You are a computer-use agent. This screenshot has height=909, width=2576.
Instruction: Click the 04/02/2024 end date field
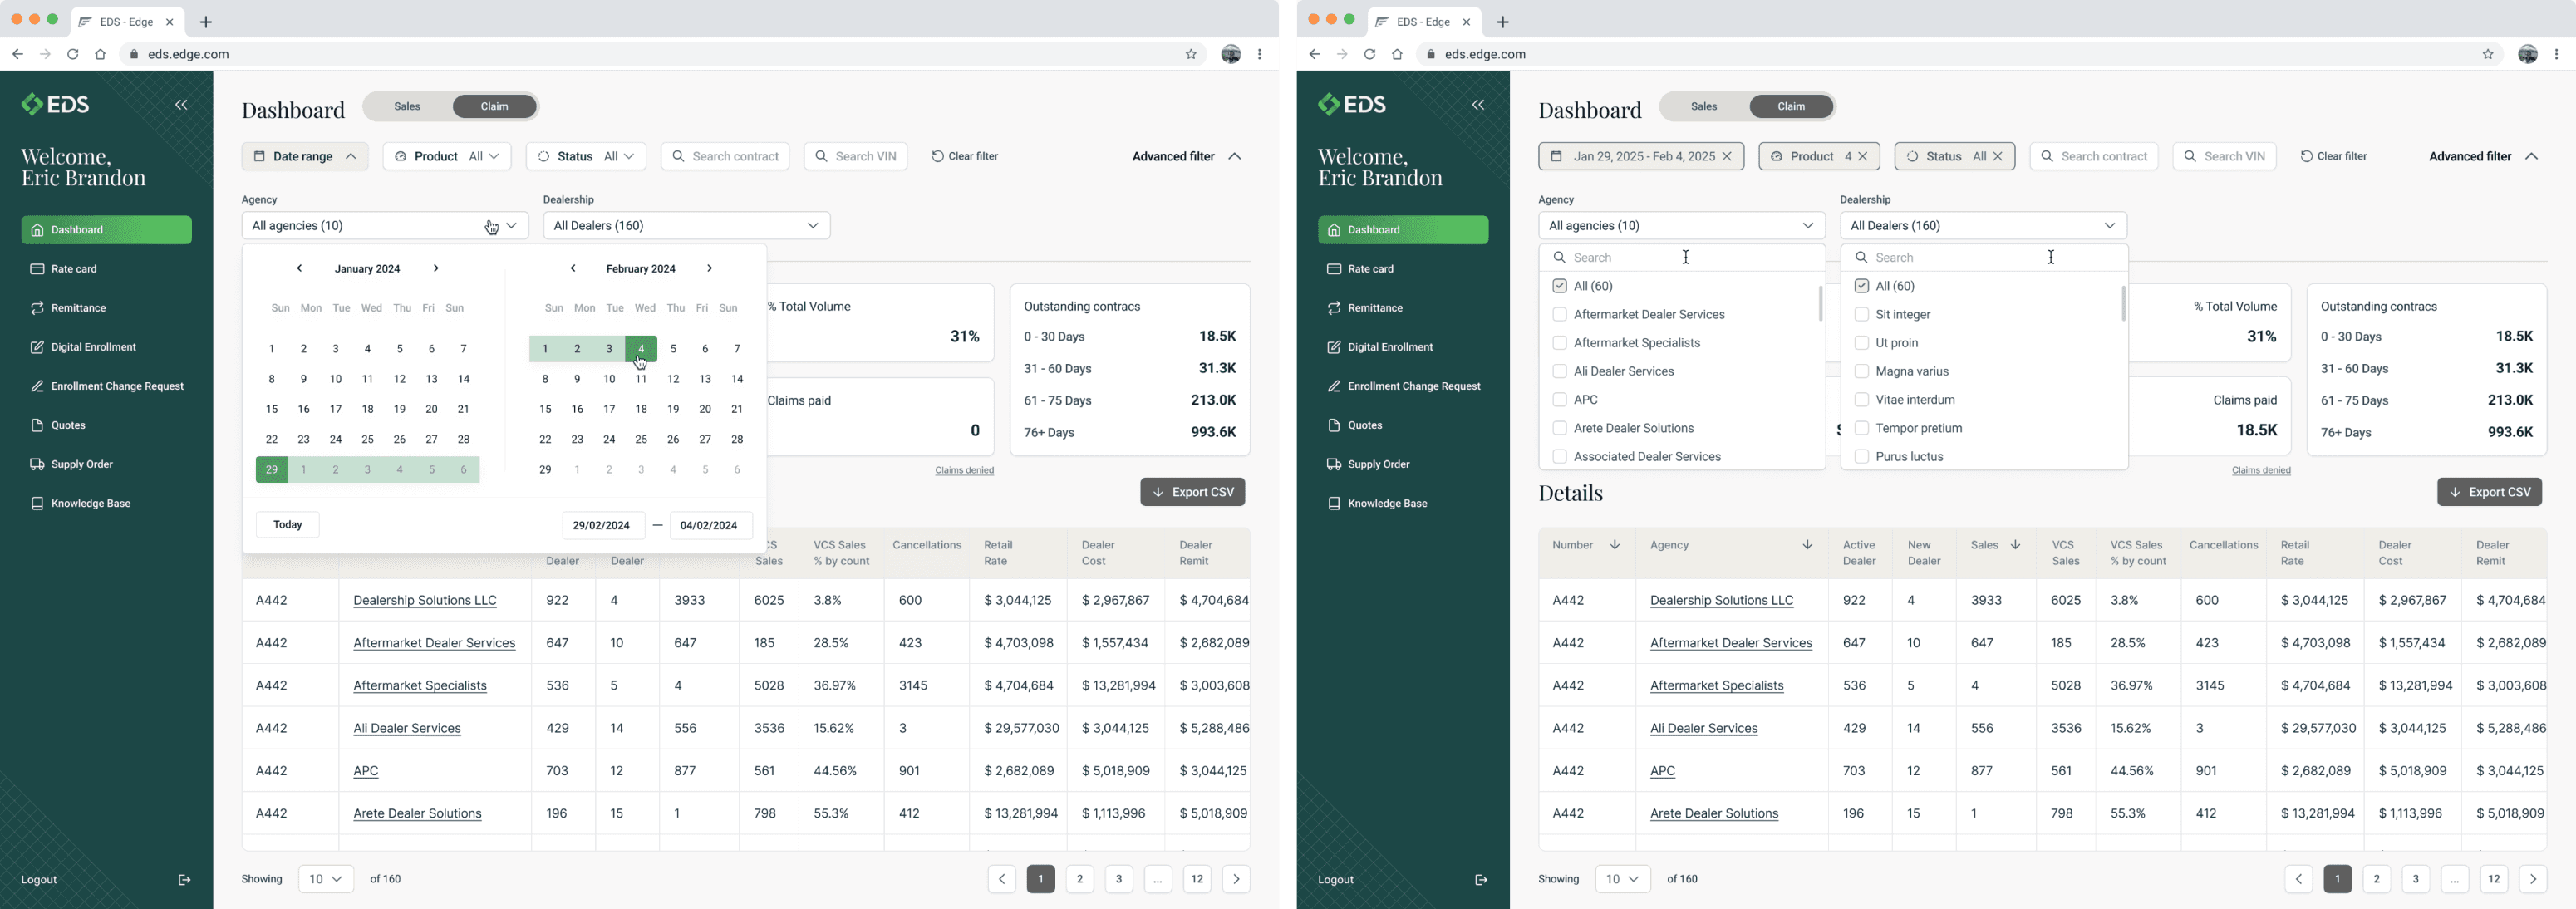(710, 525)
